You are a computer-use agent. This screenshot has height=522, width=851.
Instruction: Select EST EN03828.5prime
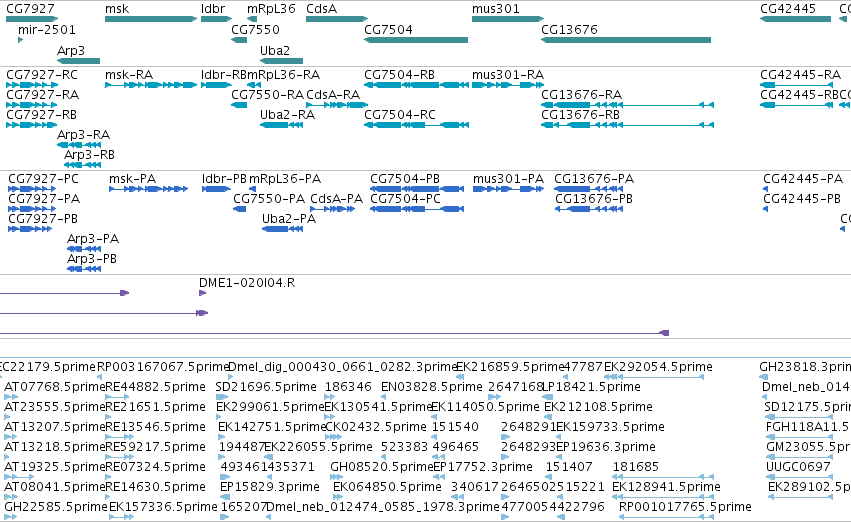pos(431,387)
